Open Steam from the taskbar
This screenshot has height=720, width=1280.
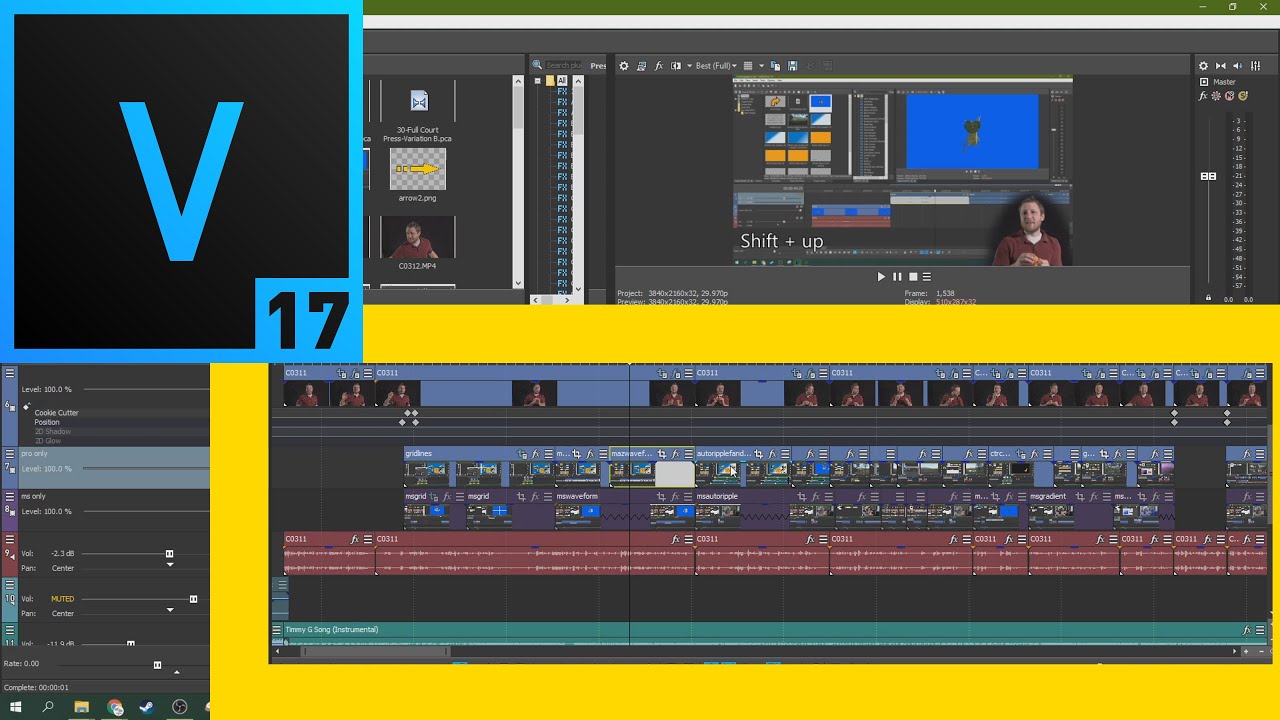146,707
